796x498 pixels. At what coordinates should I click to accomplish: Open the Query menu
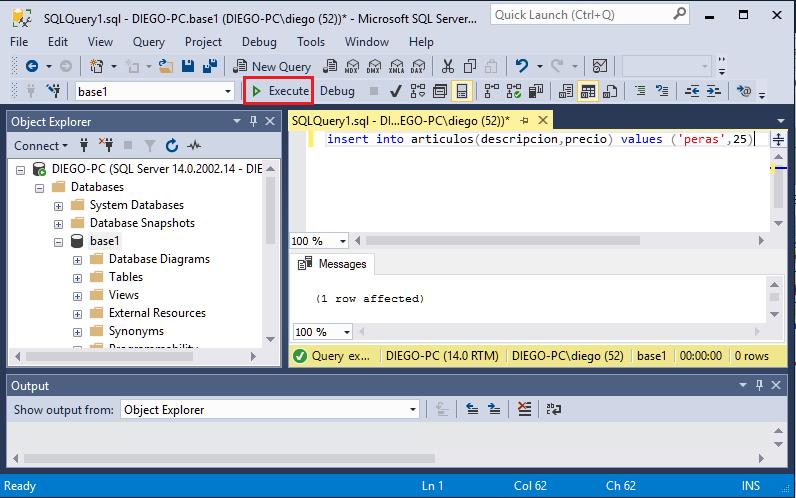coord(148,42)
